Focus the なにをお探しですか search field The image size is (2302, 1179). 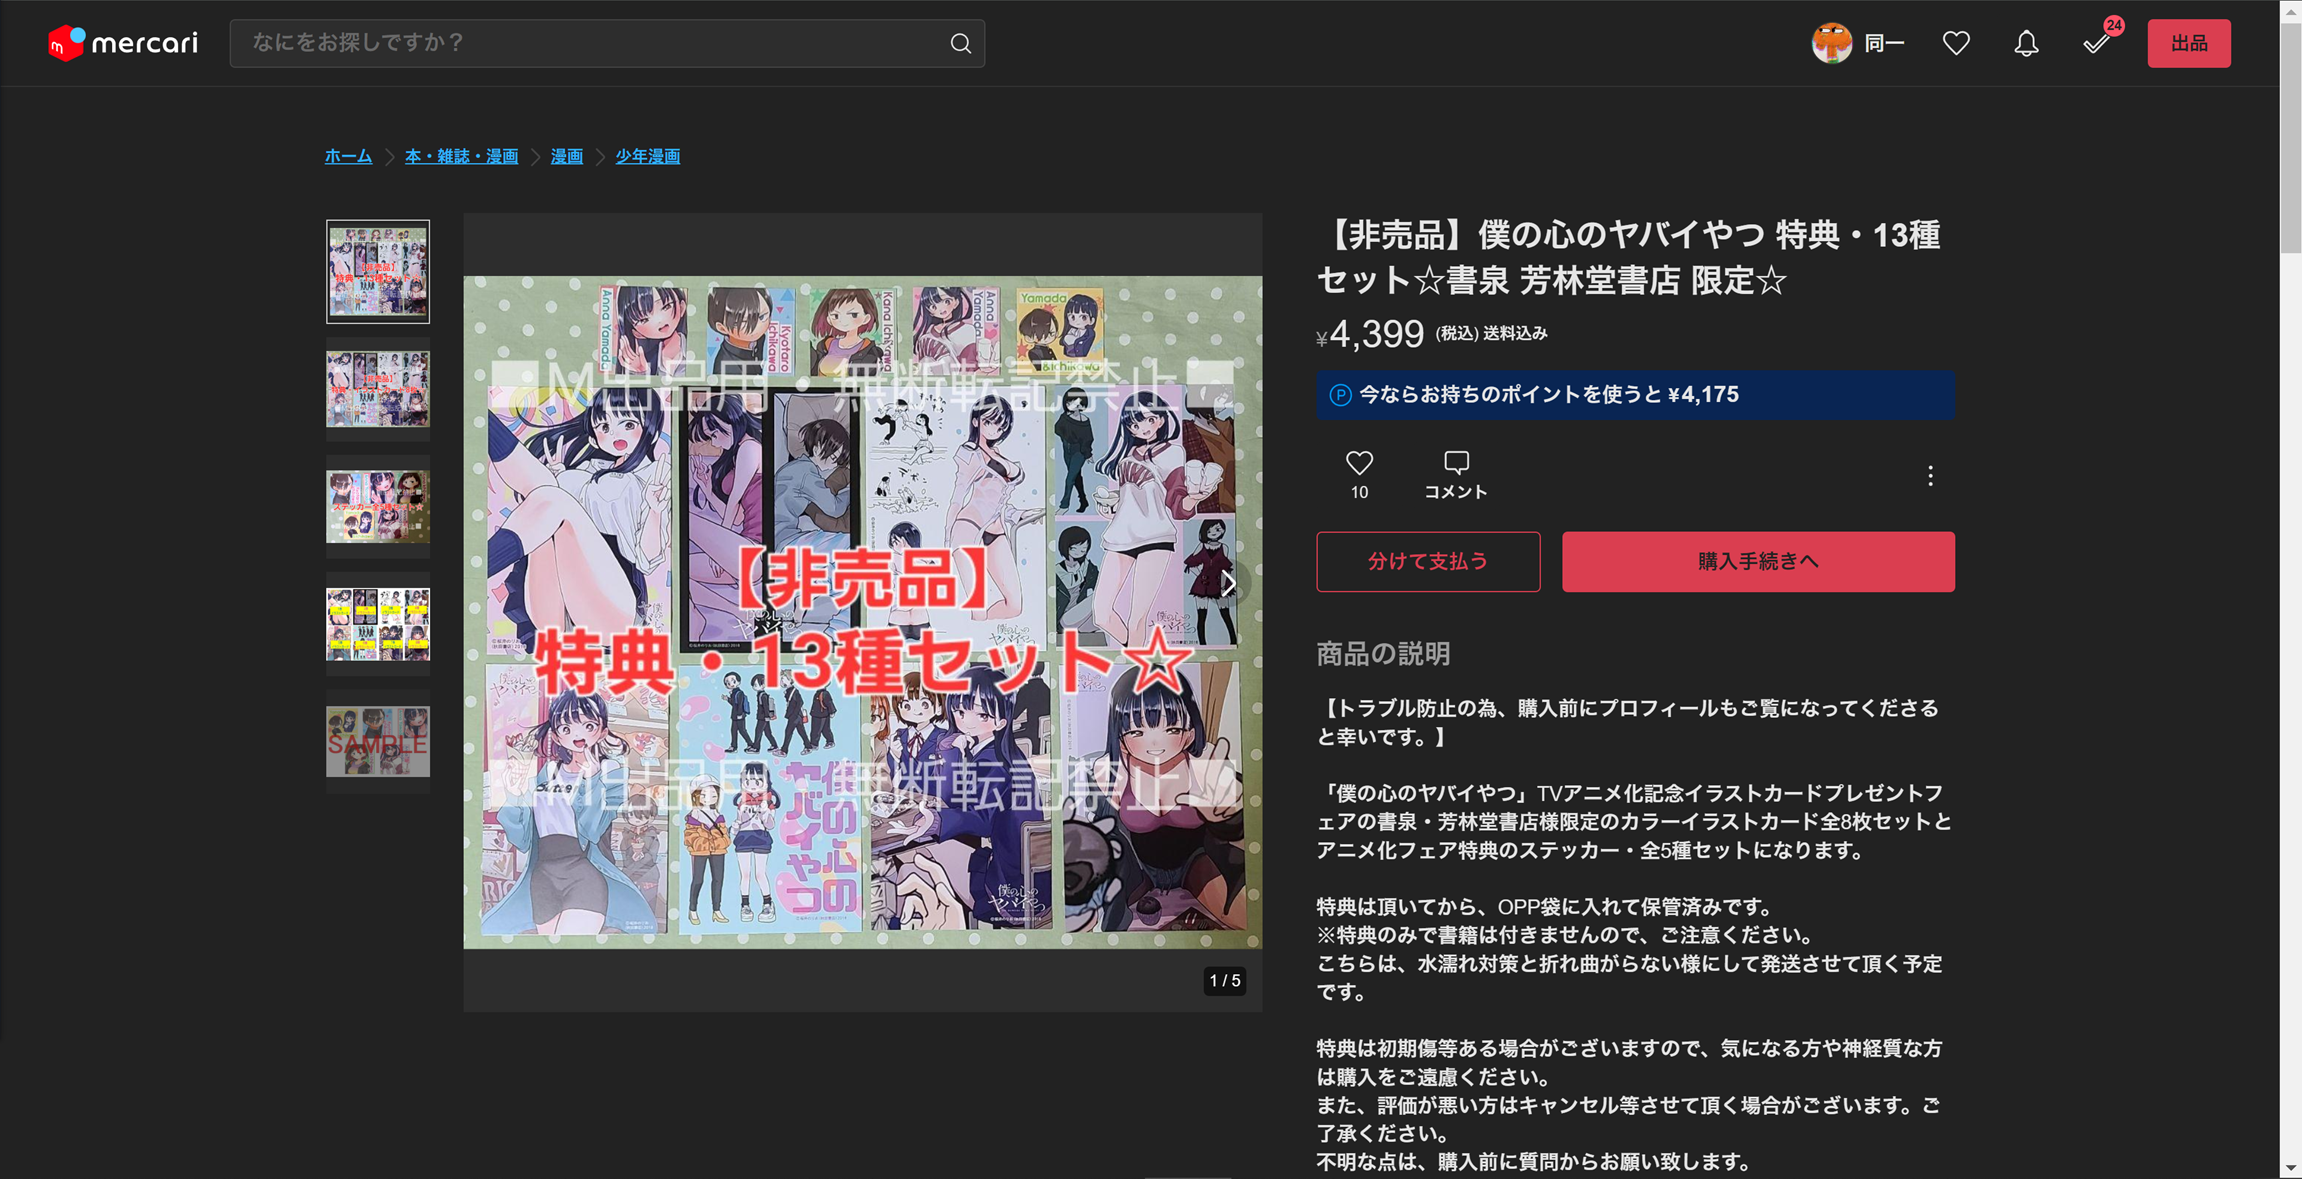click(x=590, y=43)
